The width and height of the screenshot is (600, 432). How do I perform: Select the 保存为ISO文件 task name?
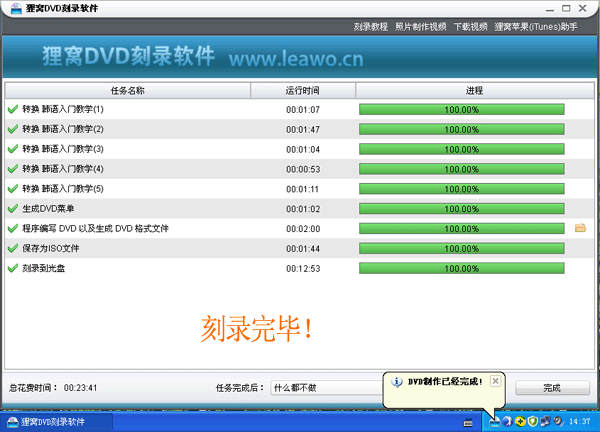pos(51,248)
